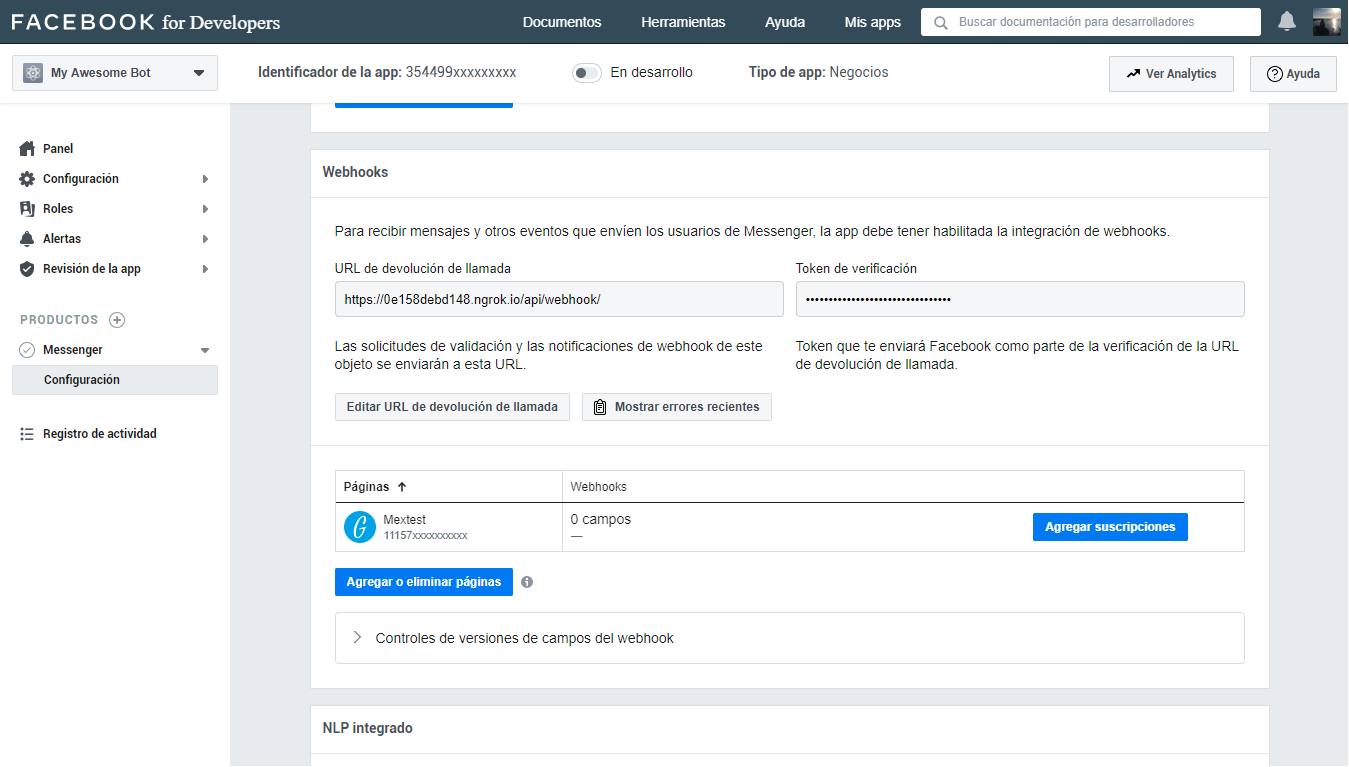
Task: Open the notifications bell
Action: 1287,21
